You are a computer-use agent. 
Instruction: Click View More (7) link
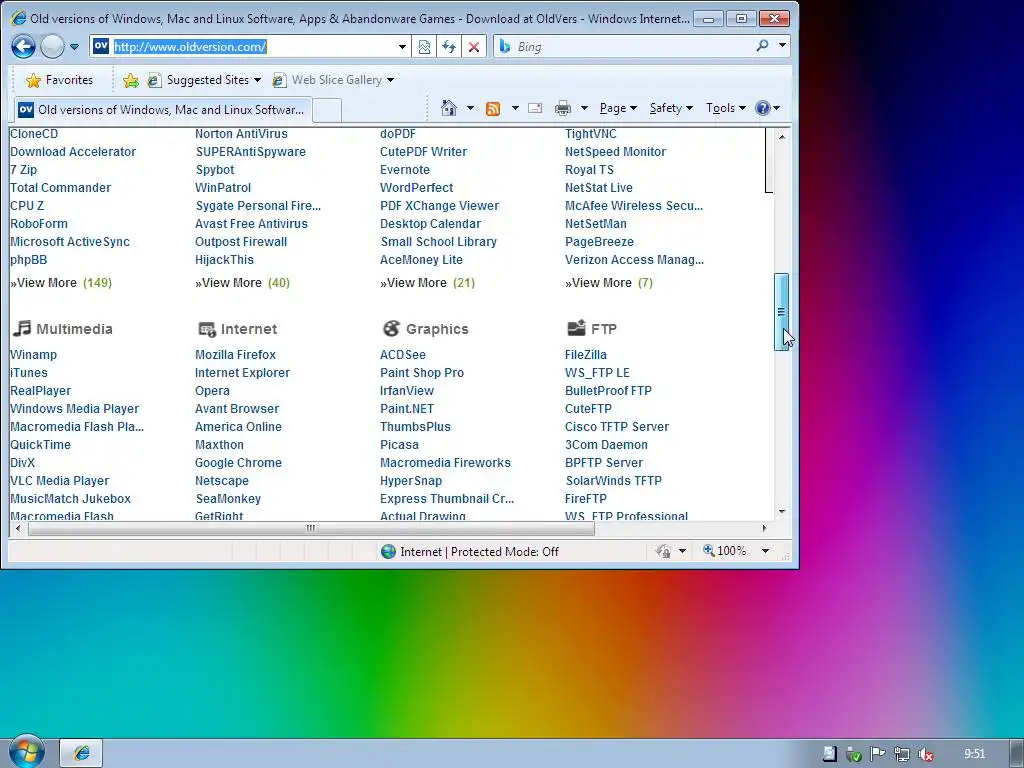(x=609, y=283)
